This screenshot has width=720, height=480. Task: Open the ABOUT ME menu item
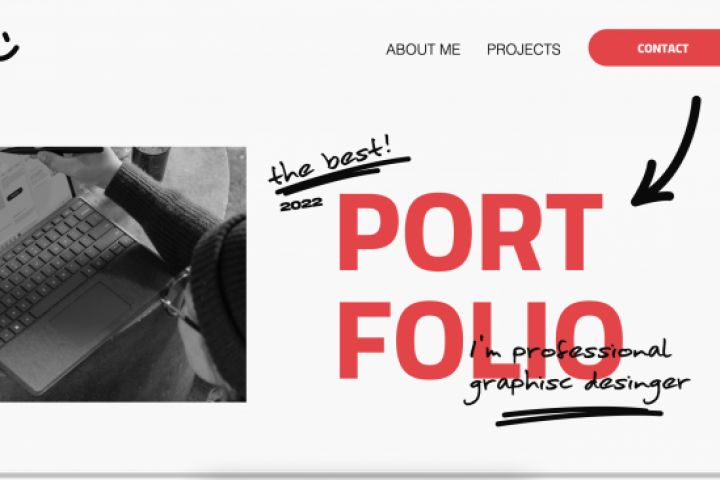click(423, 49)
